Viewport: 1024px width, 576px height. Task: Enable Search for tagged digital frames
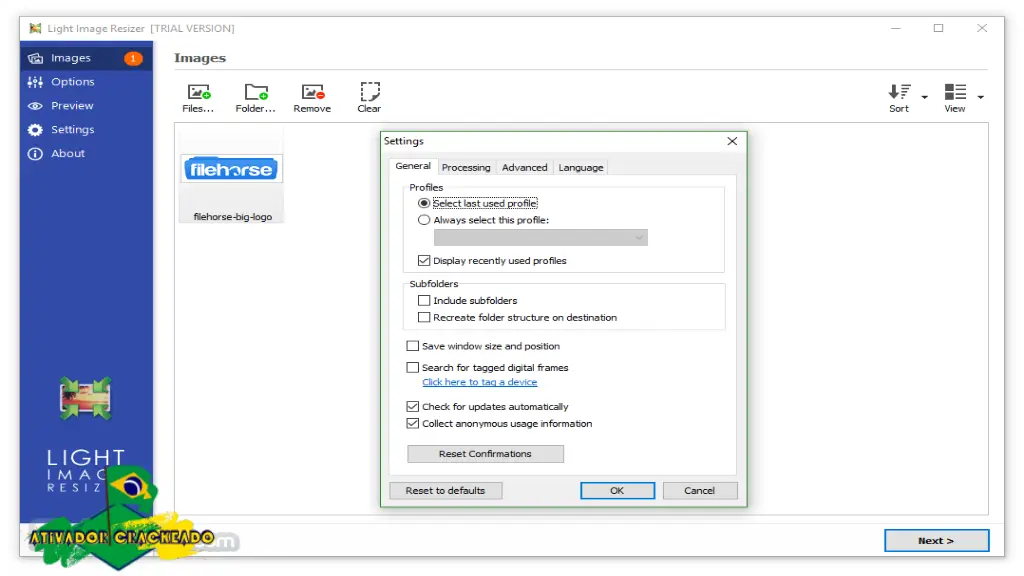pyautogui.click(x=413, y=368)
